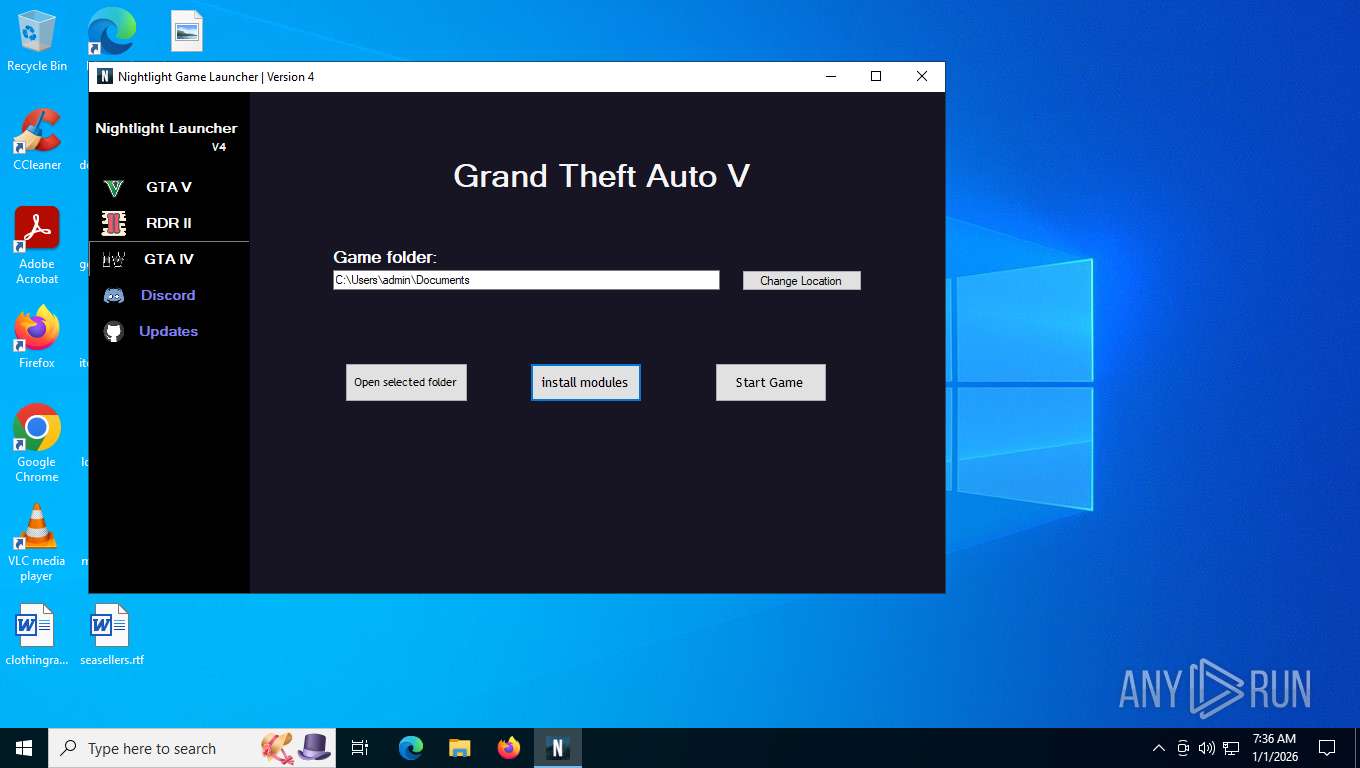Click the Discord logo icon
Viewport: 1360px width, 768px height.
click(113, 295)
